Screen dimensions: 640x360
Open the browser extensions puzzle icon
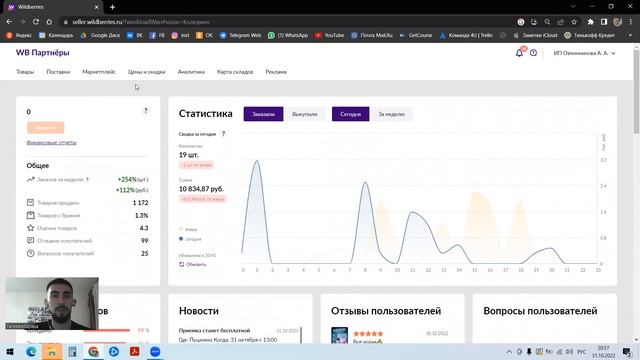pos(591,22)
